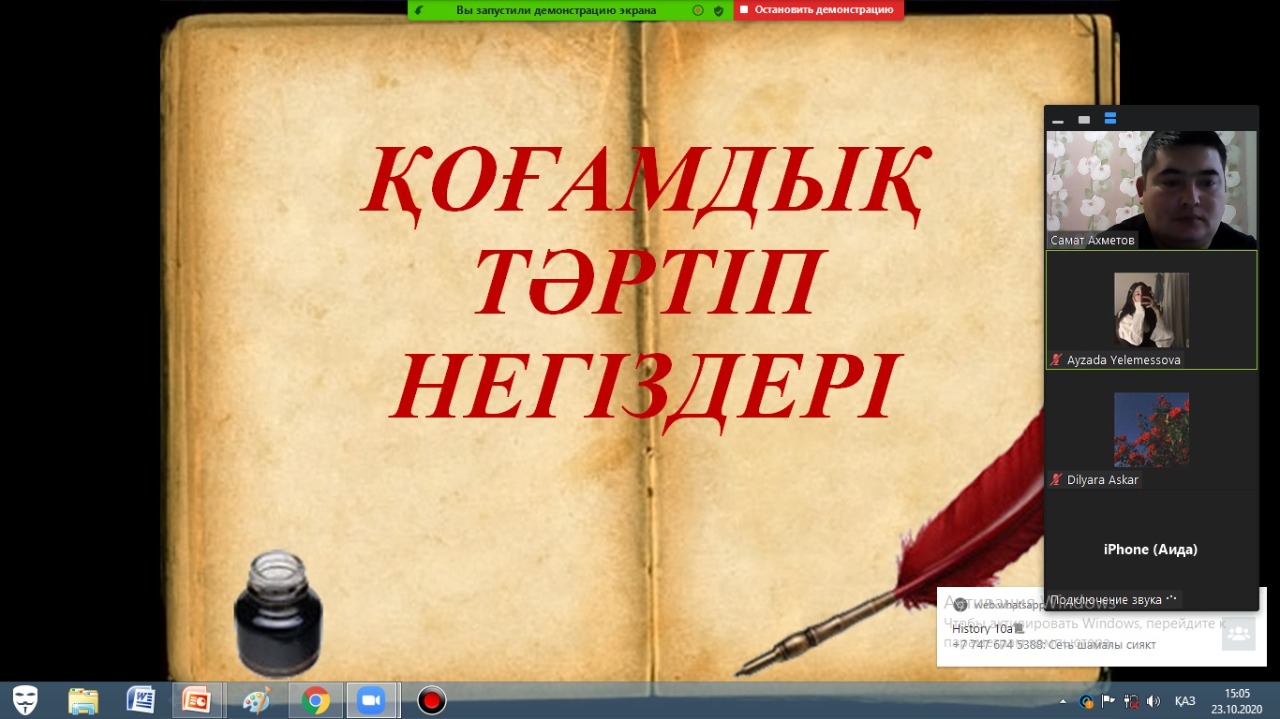Open File Explorer from taskbar
1280x719 pixels.
click(x=83, y=700)
